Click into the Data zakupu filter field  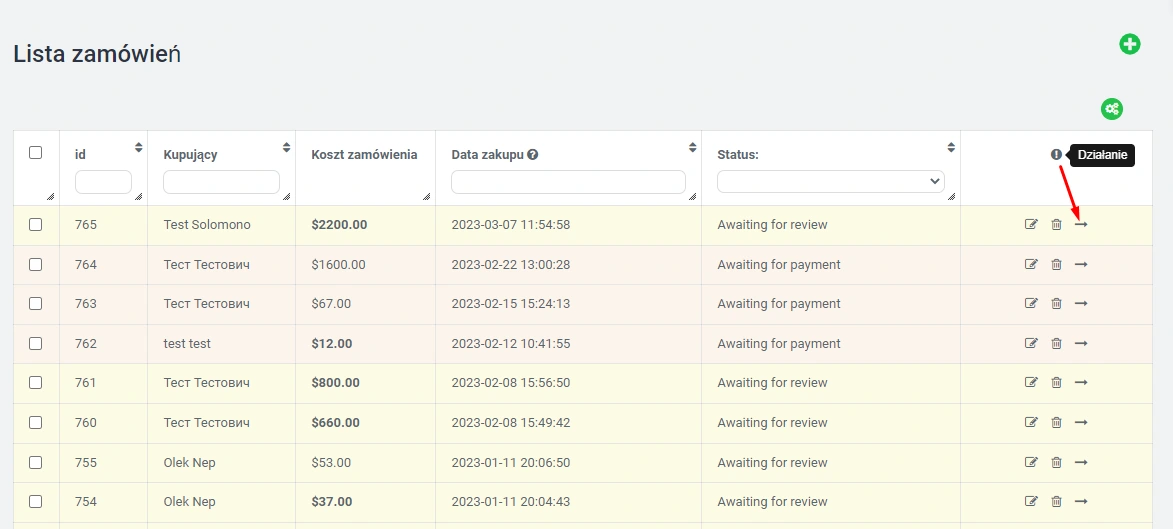coord(568,182)
